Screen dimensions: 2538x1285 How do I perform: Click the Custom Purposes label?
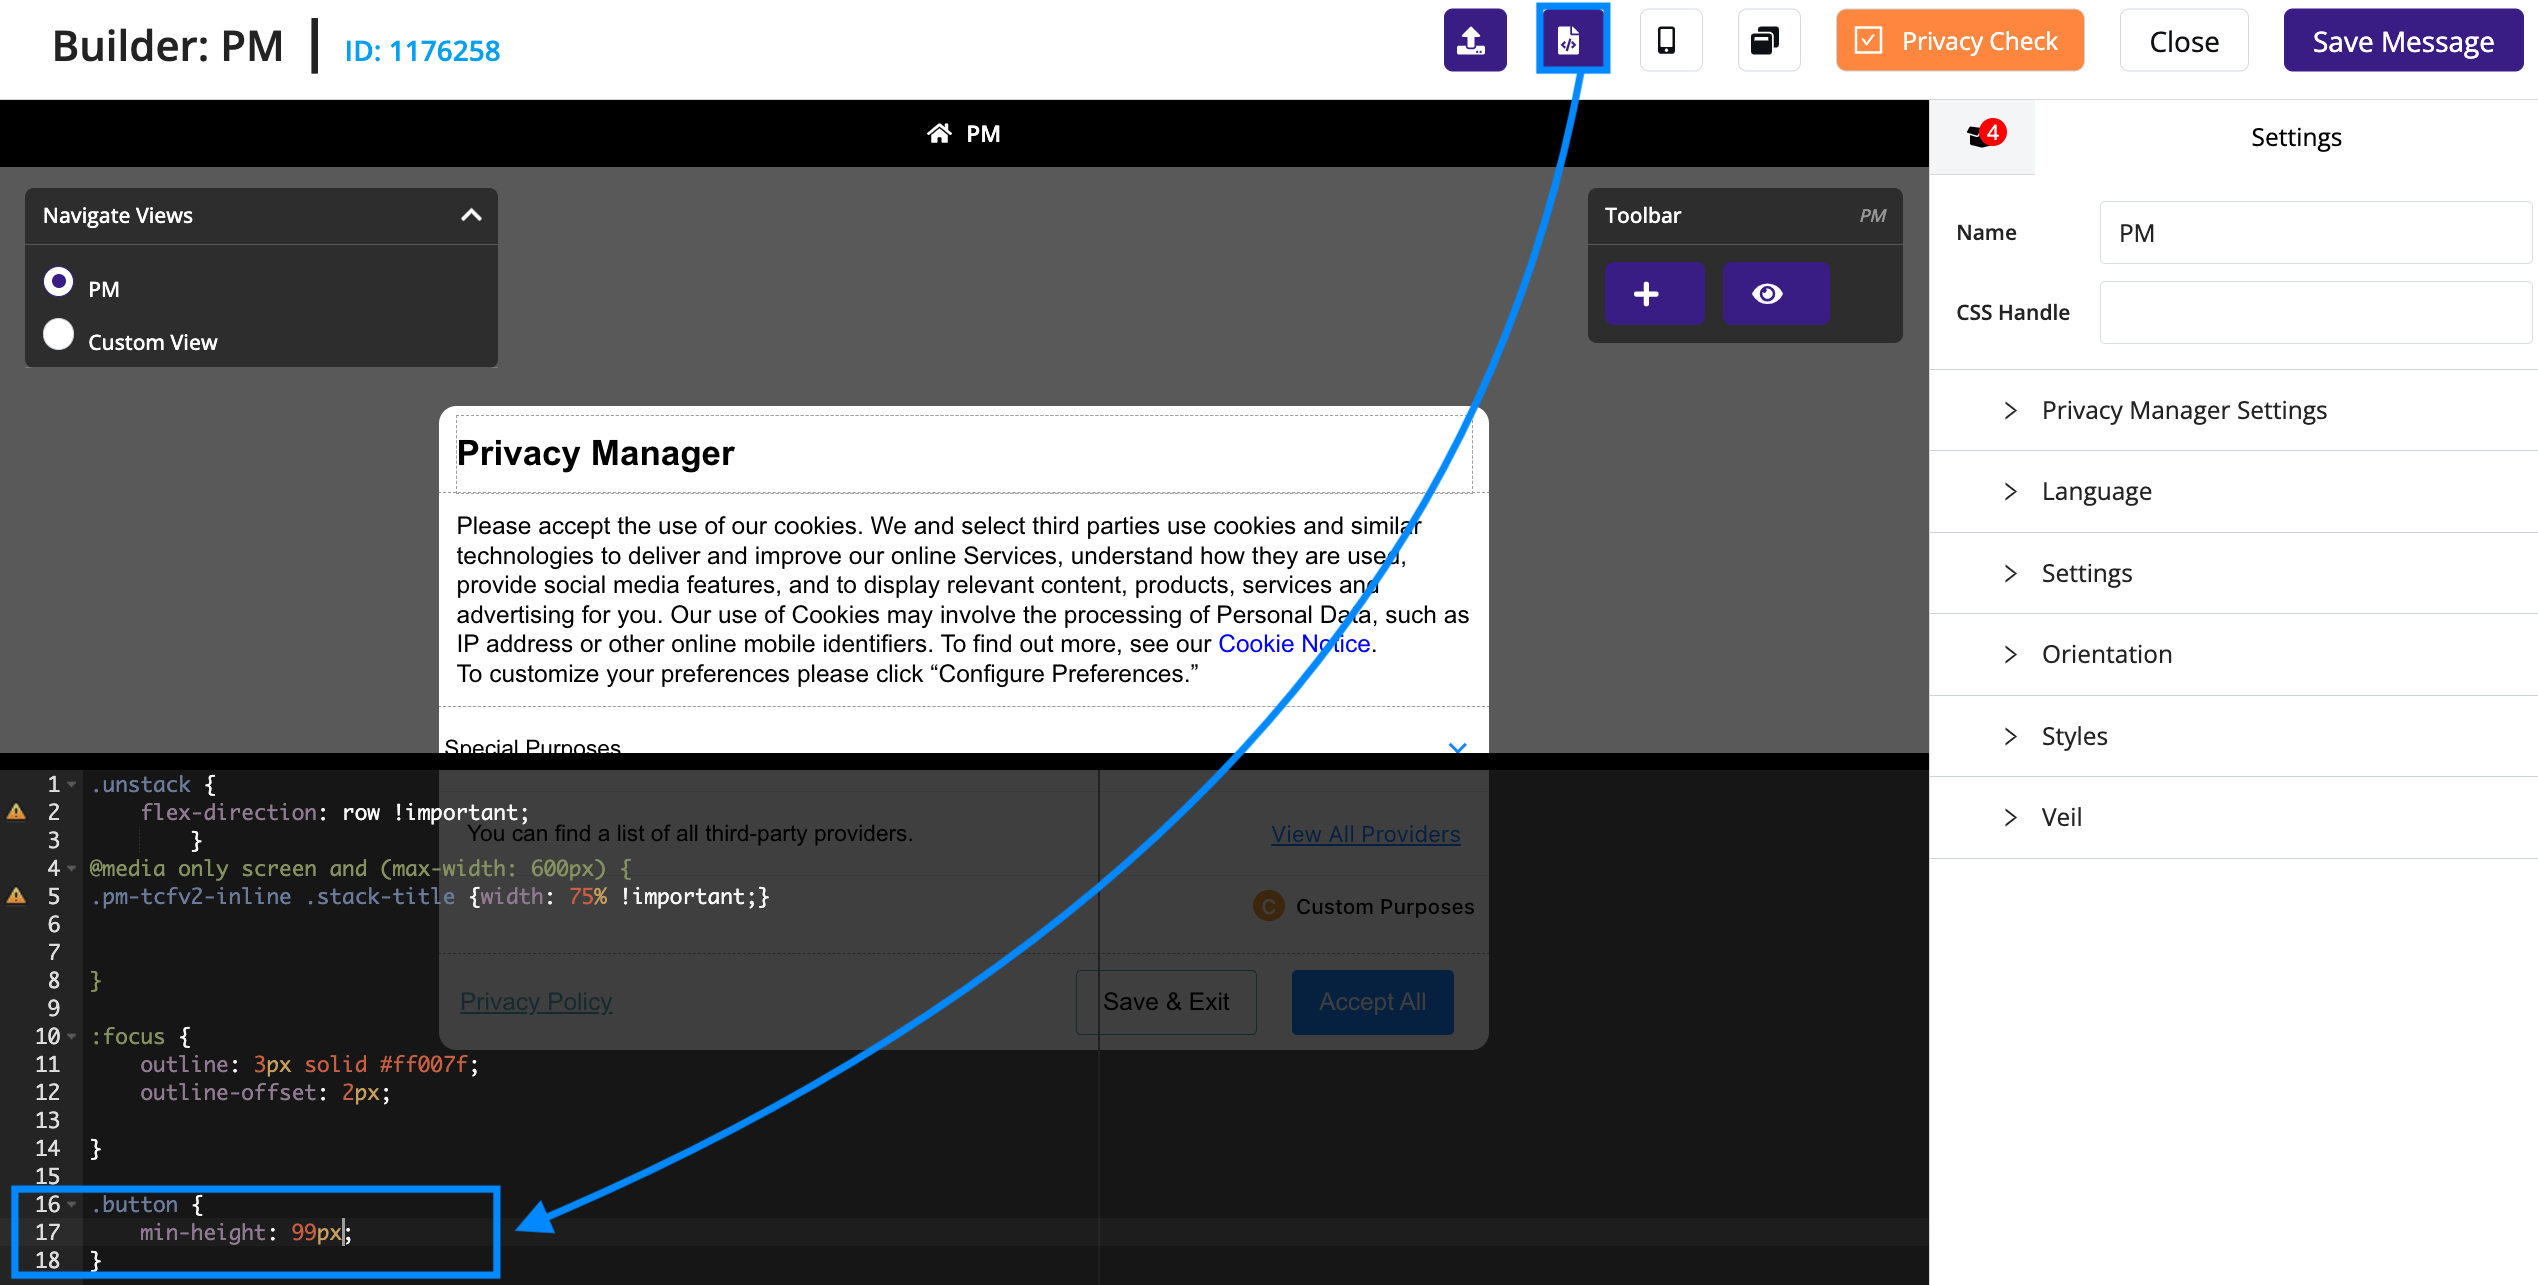(x=1385, y=907)
